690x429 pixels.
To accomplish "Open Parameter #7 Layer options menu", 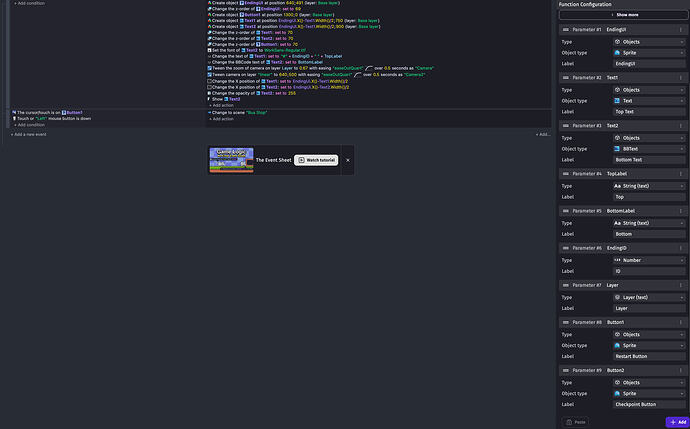I will 680,285.
